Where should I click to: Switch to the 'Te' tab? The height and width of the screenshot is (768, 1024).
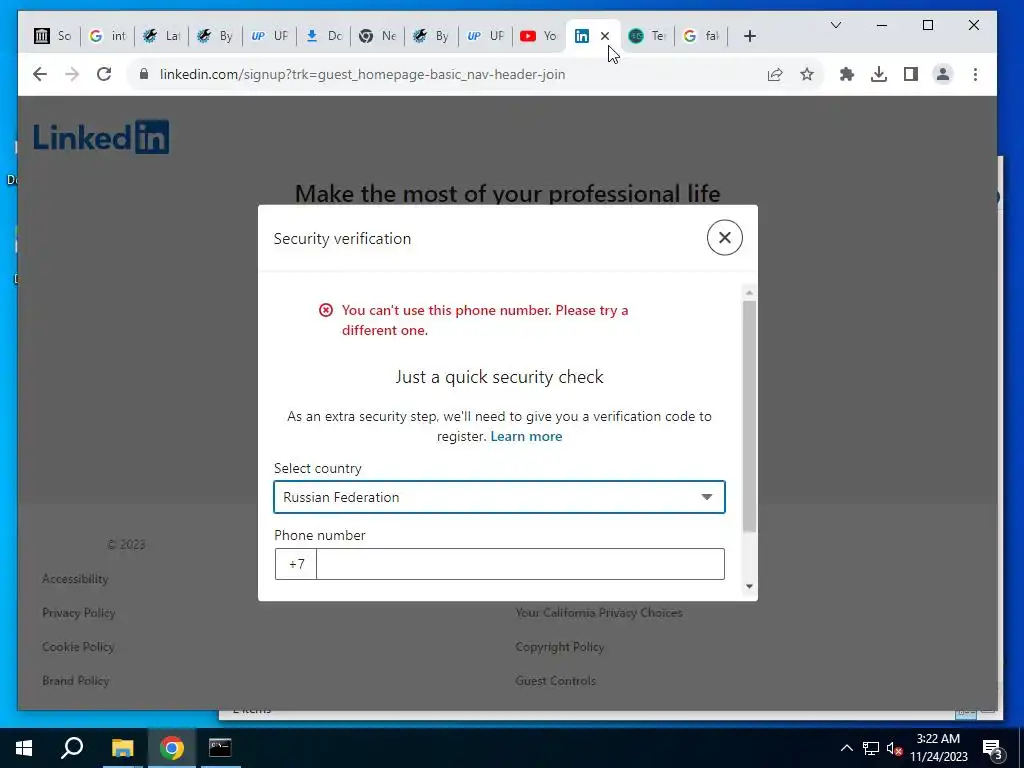[647, 36]
